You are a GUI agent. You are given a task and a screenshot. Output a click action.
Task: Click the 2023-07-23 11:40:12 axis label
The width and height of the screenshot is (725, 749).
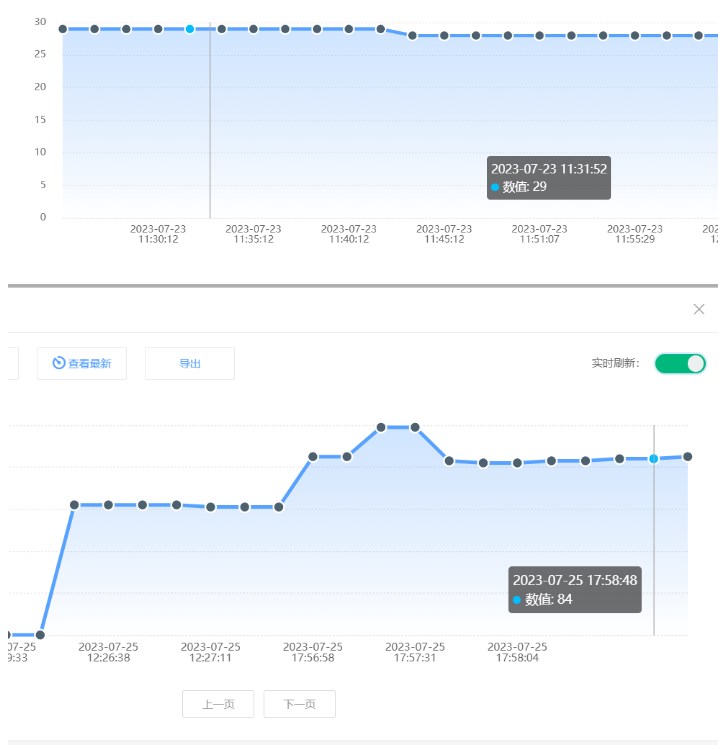(349, 234)
